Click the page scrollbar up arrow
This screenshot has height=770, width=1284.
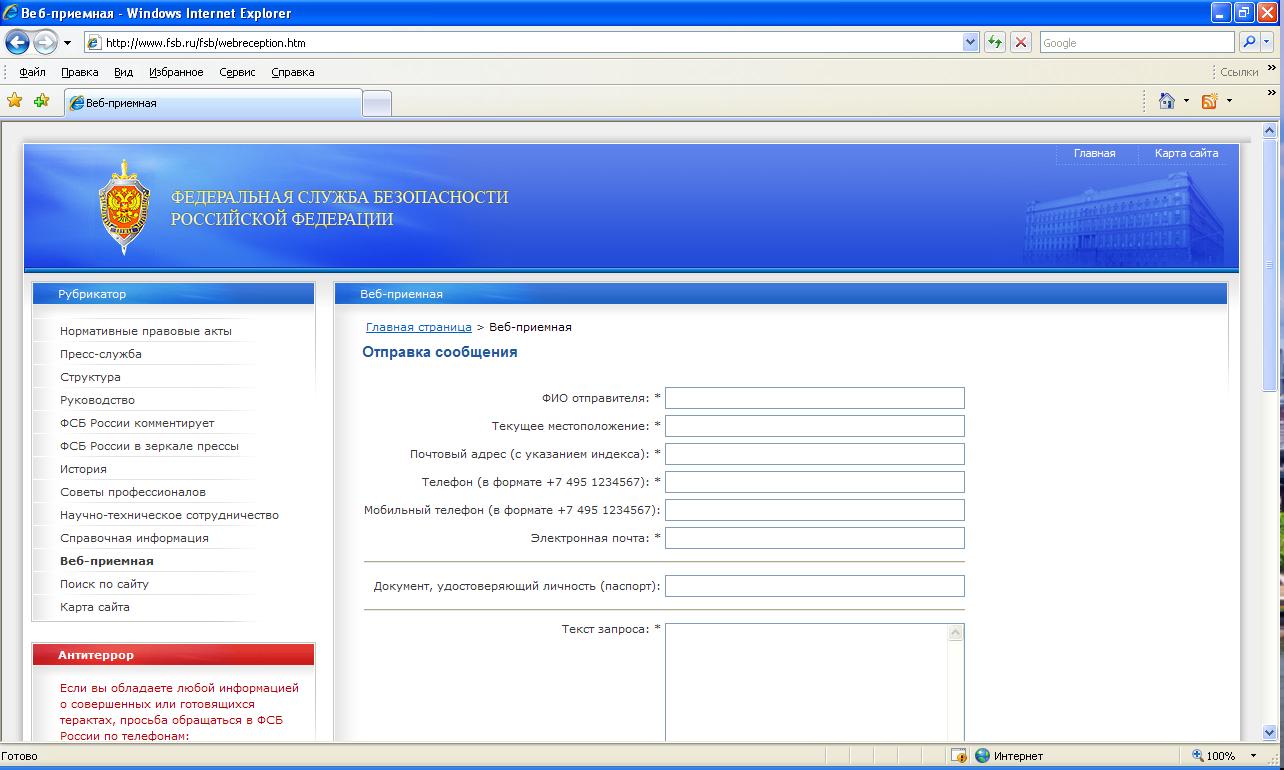tap(1271, 130)
